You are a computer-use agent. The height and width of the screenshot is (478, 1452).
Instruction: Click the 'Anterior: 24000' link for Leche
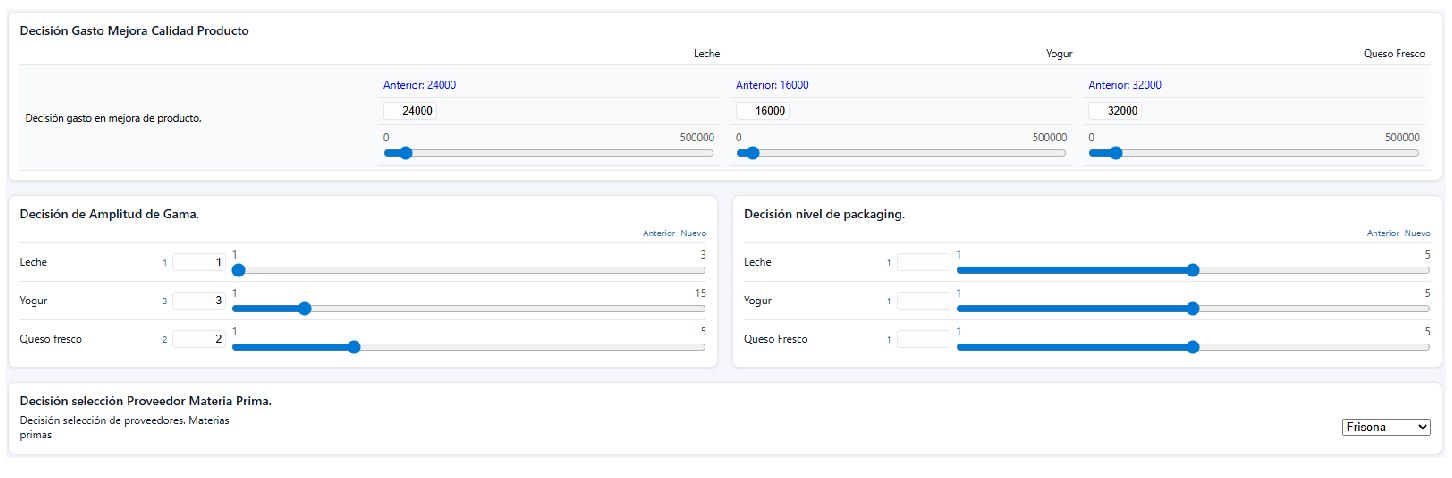(x=420, y=85)
